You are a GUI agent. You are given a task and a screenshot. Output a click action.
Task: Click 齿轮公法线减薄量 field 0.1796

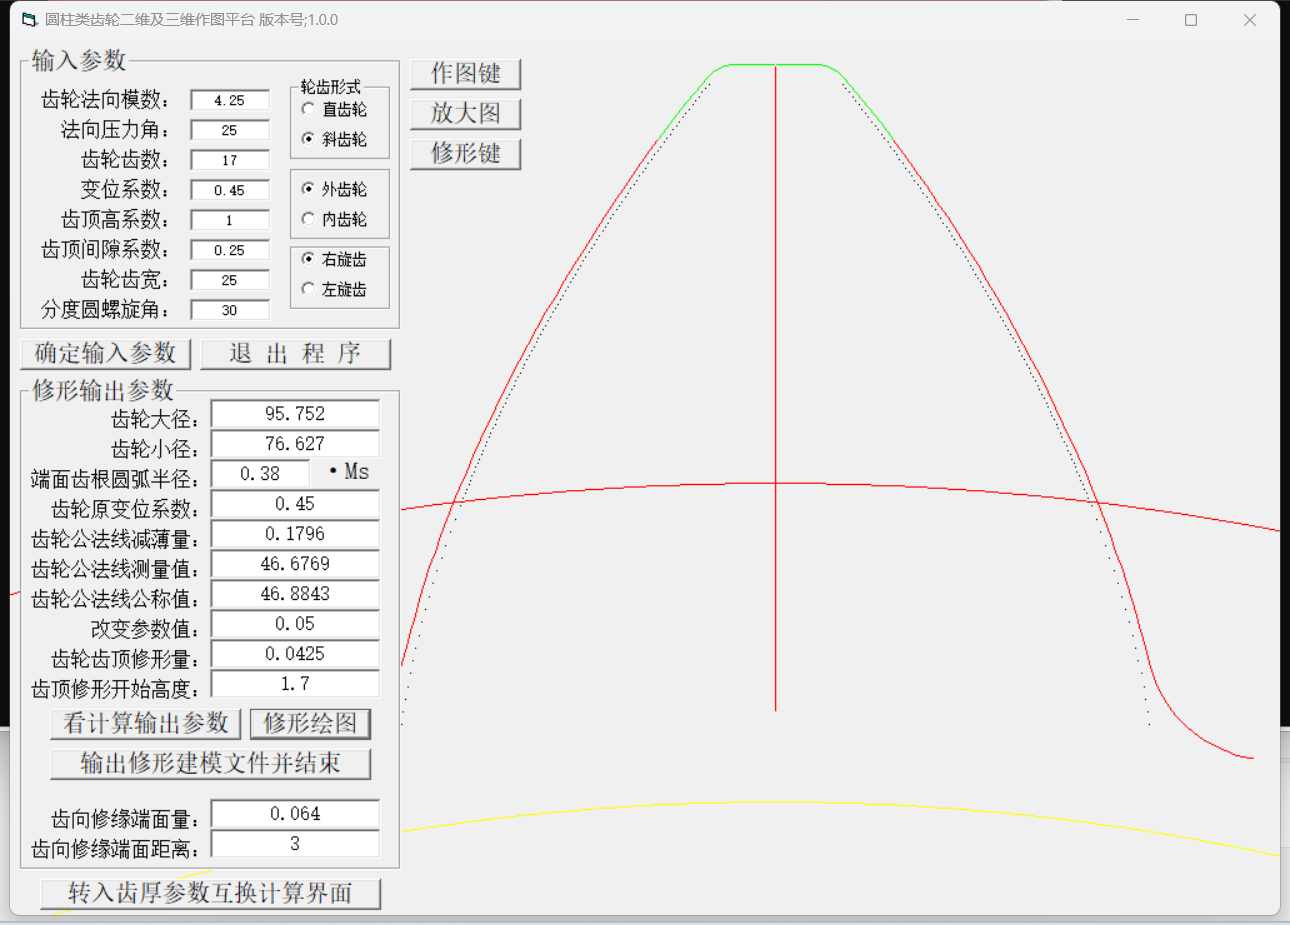[x=295, y=534]
